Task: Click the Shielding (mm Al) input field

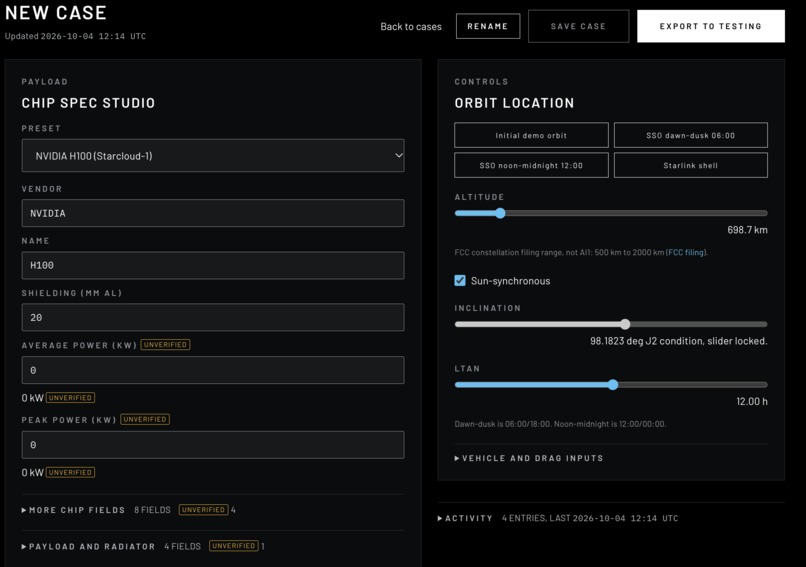Action: pyautogui.click(x=213, y=317)
